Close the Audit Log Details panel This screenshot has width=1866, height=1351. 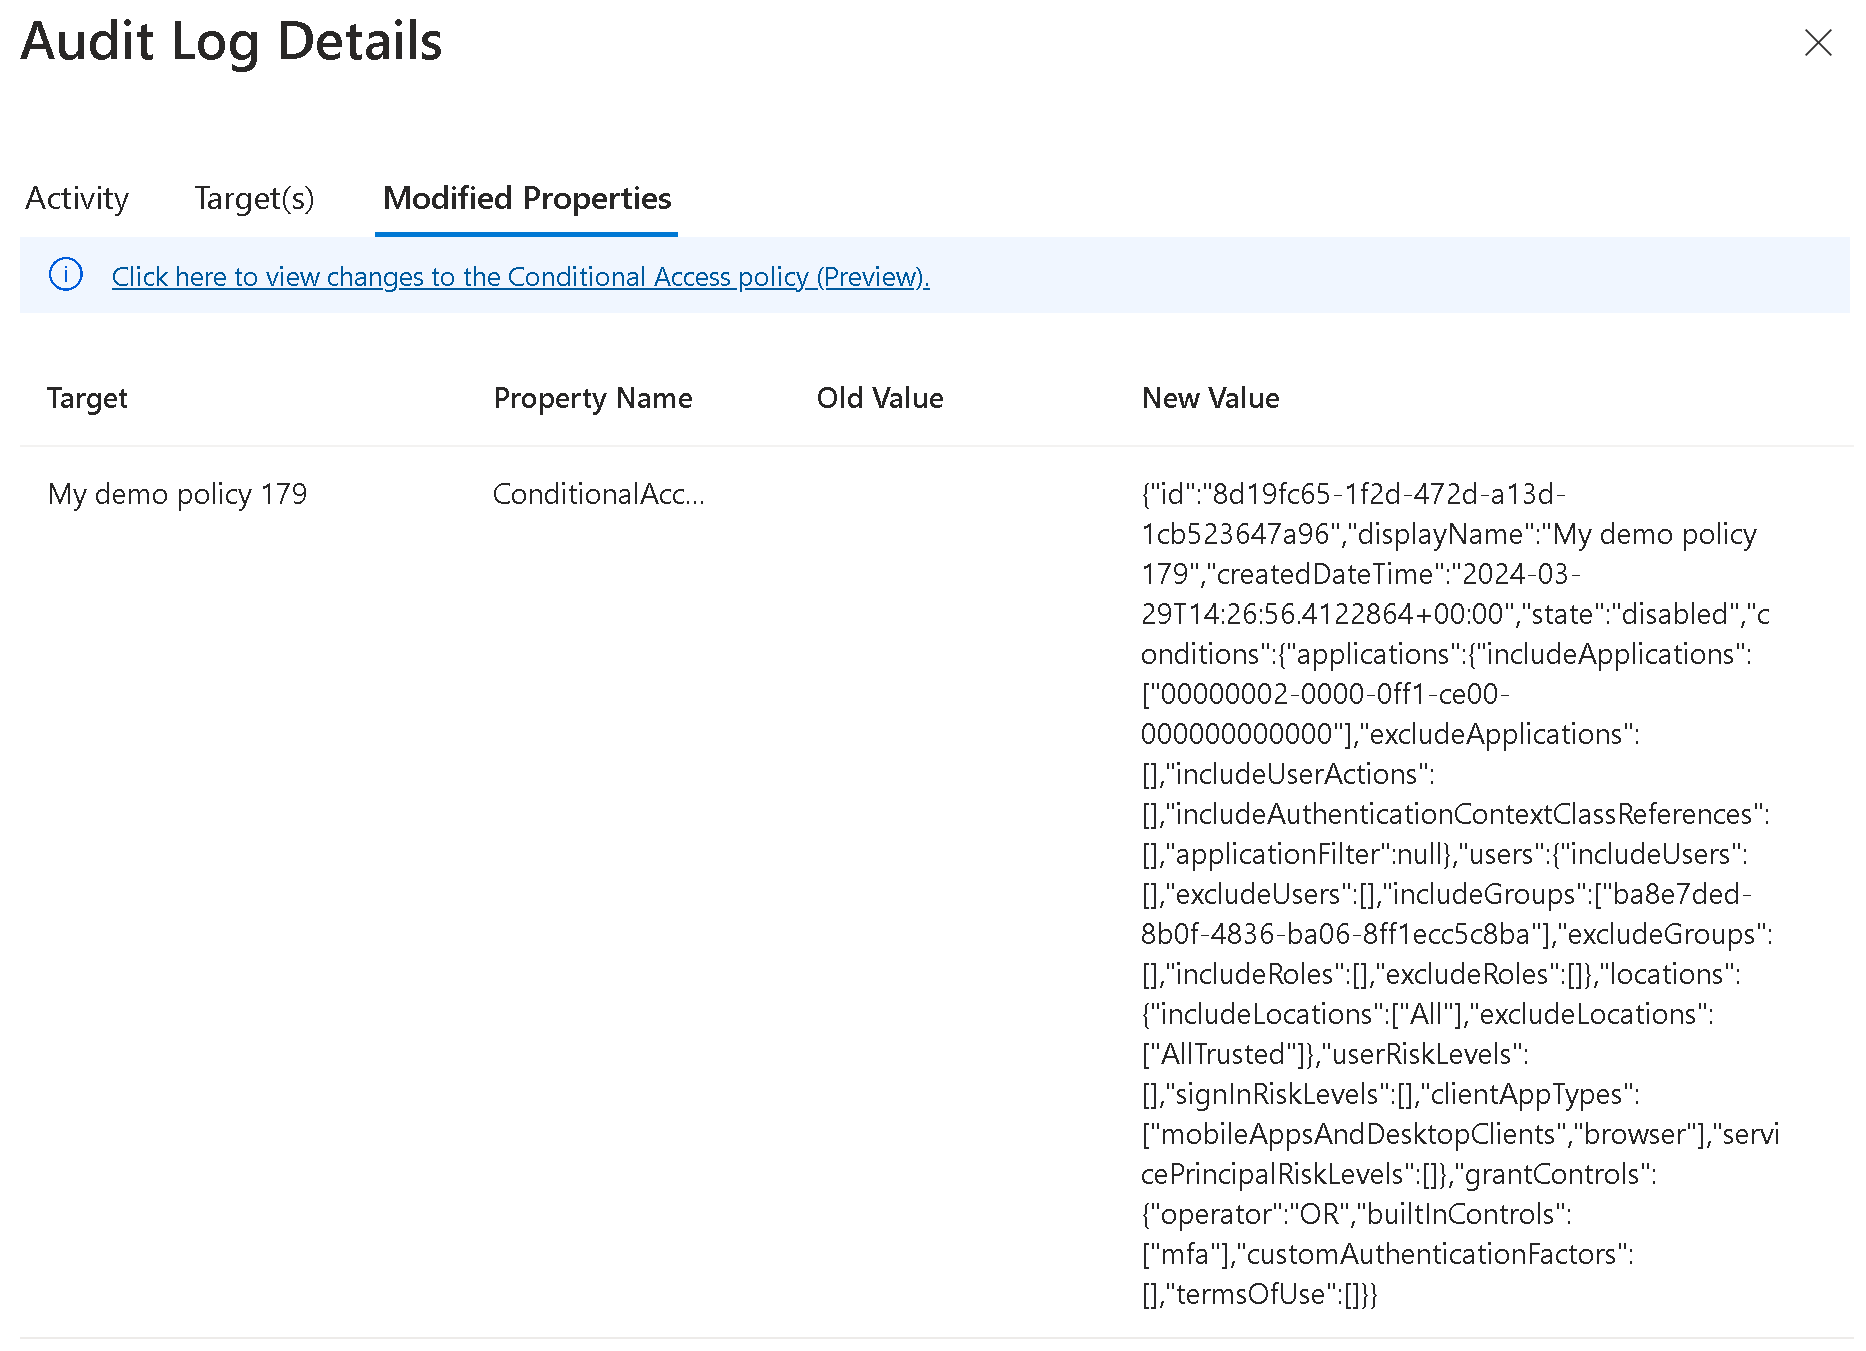click(1817, 43)
